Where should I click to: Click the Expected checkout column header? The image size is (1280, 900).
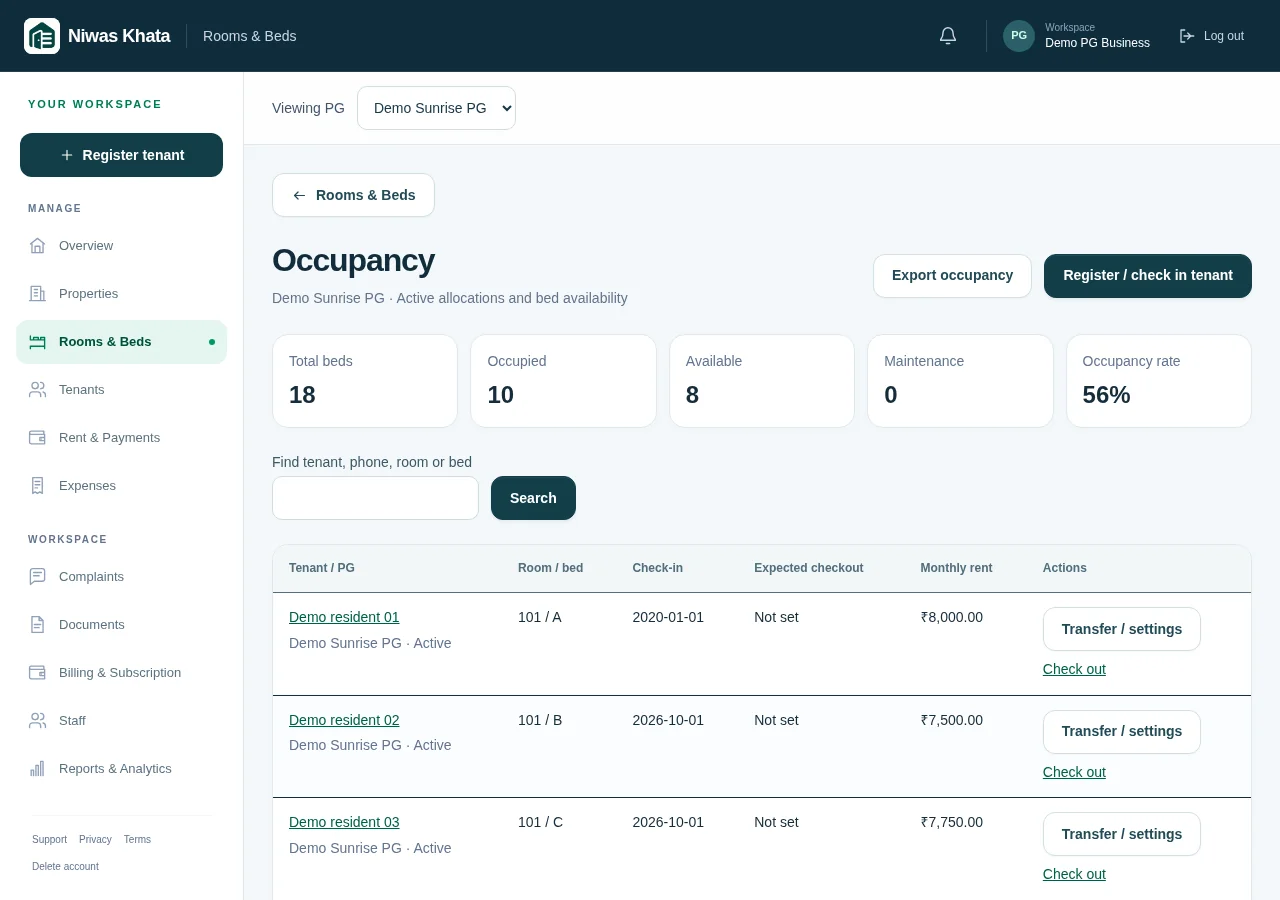[808, 568]
